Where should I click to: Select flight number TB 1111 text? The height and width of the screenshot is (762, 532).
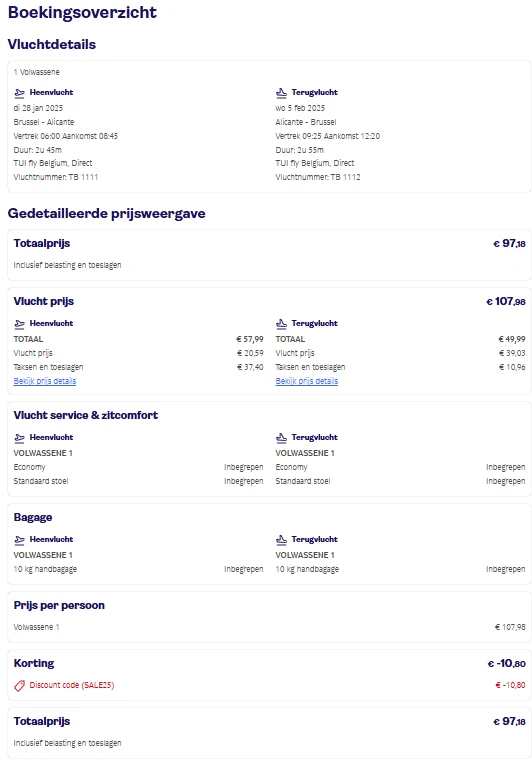[x=83, y=177]
